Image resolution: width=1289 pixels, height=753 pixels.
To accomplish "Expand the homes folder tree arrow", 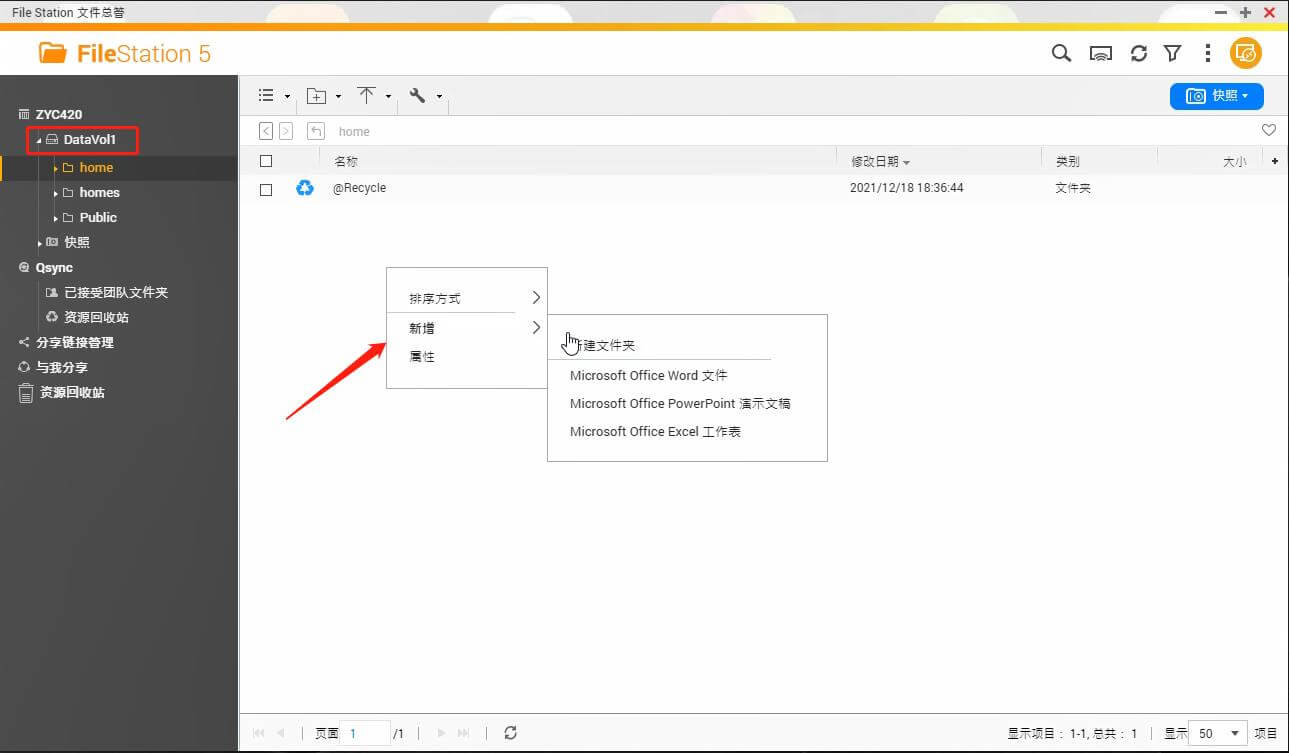I will point(56,193).
